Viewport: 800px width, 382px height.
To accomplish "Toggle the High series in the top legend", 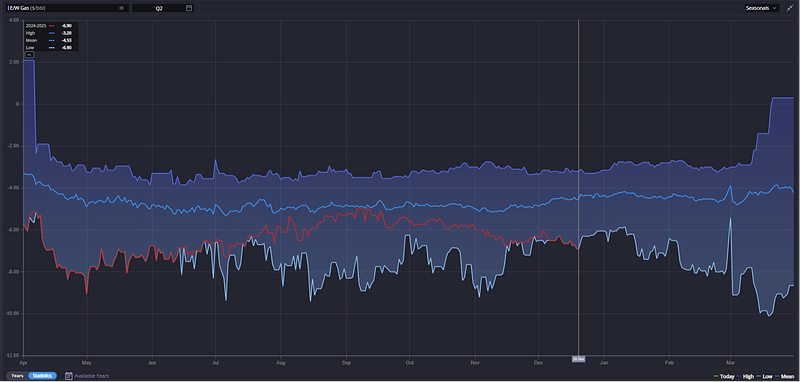I will (30, 33).
